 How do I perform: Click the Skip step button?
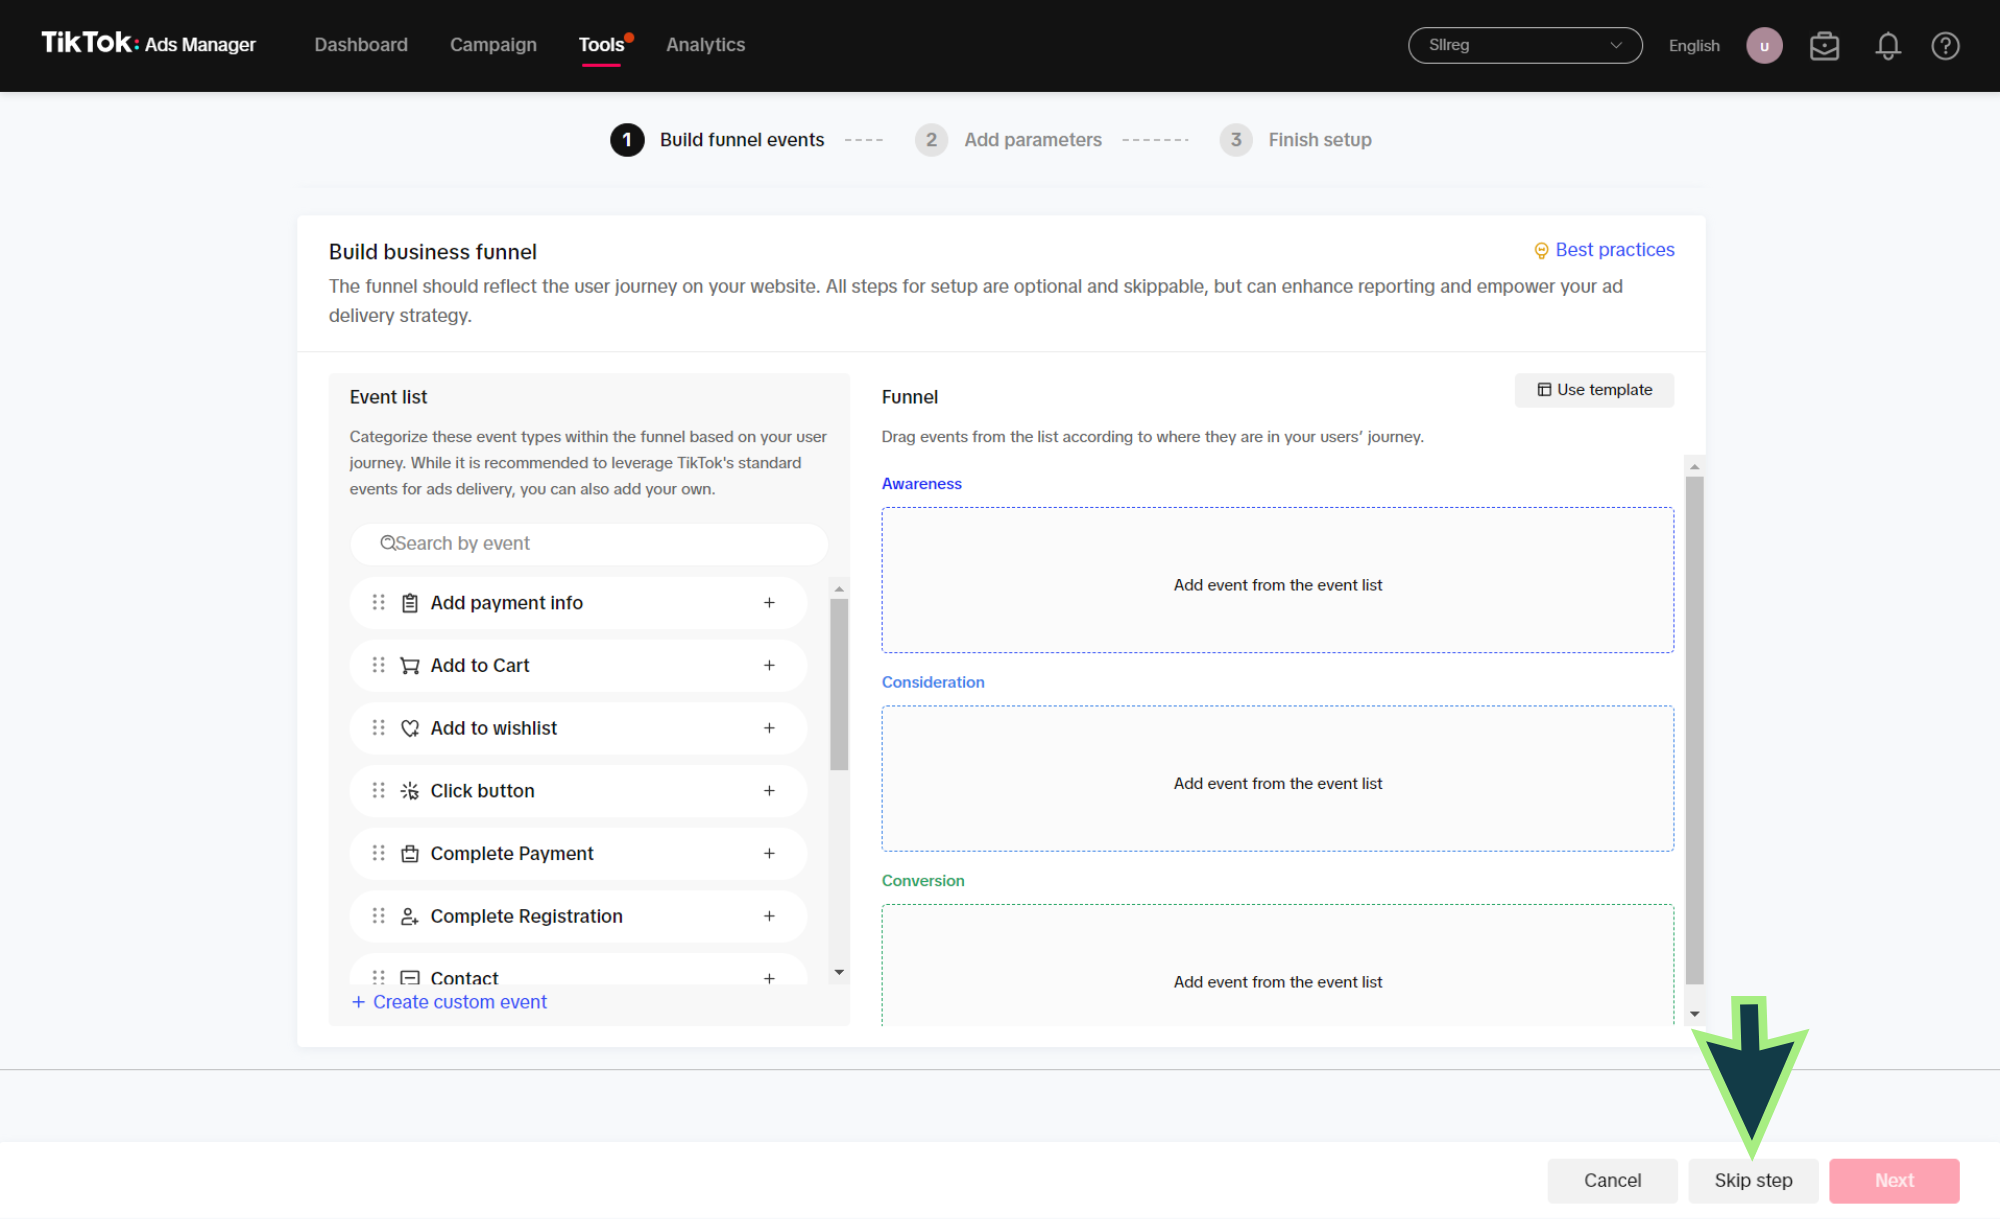pos(1752,1180)
